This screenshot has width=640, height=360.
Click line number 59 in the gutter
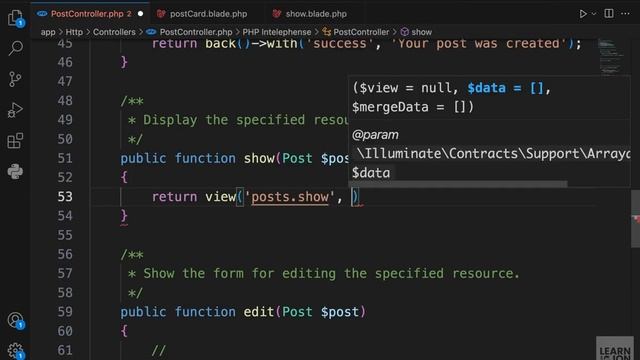click(64, 312)
